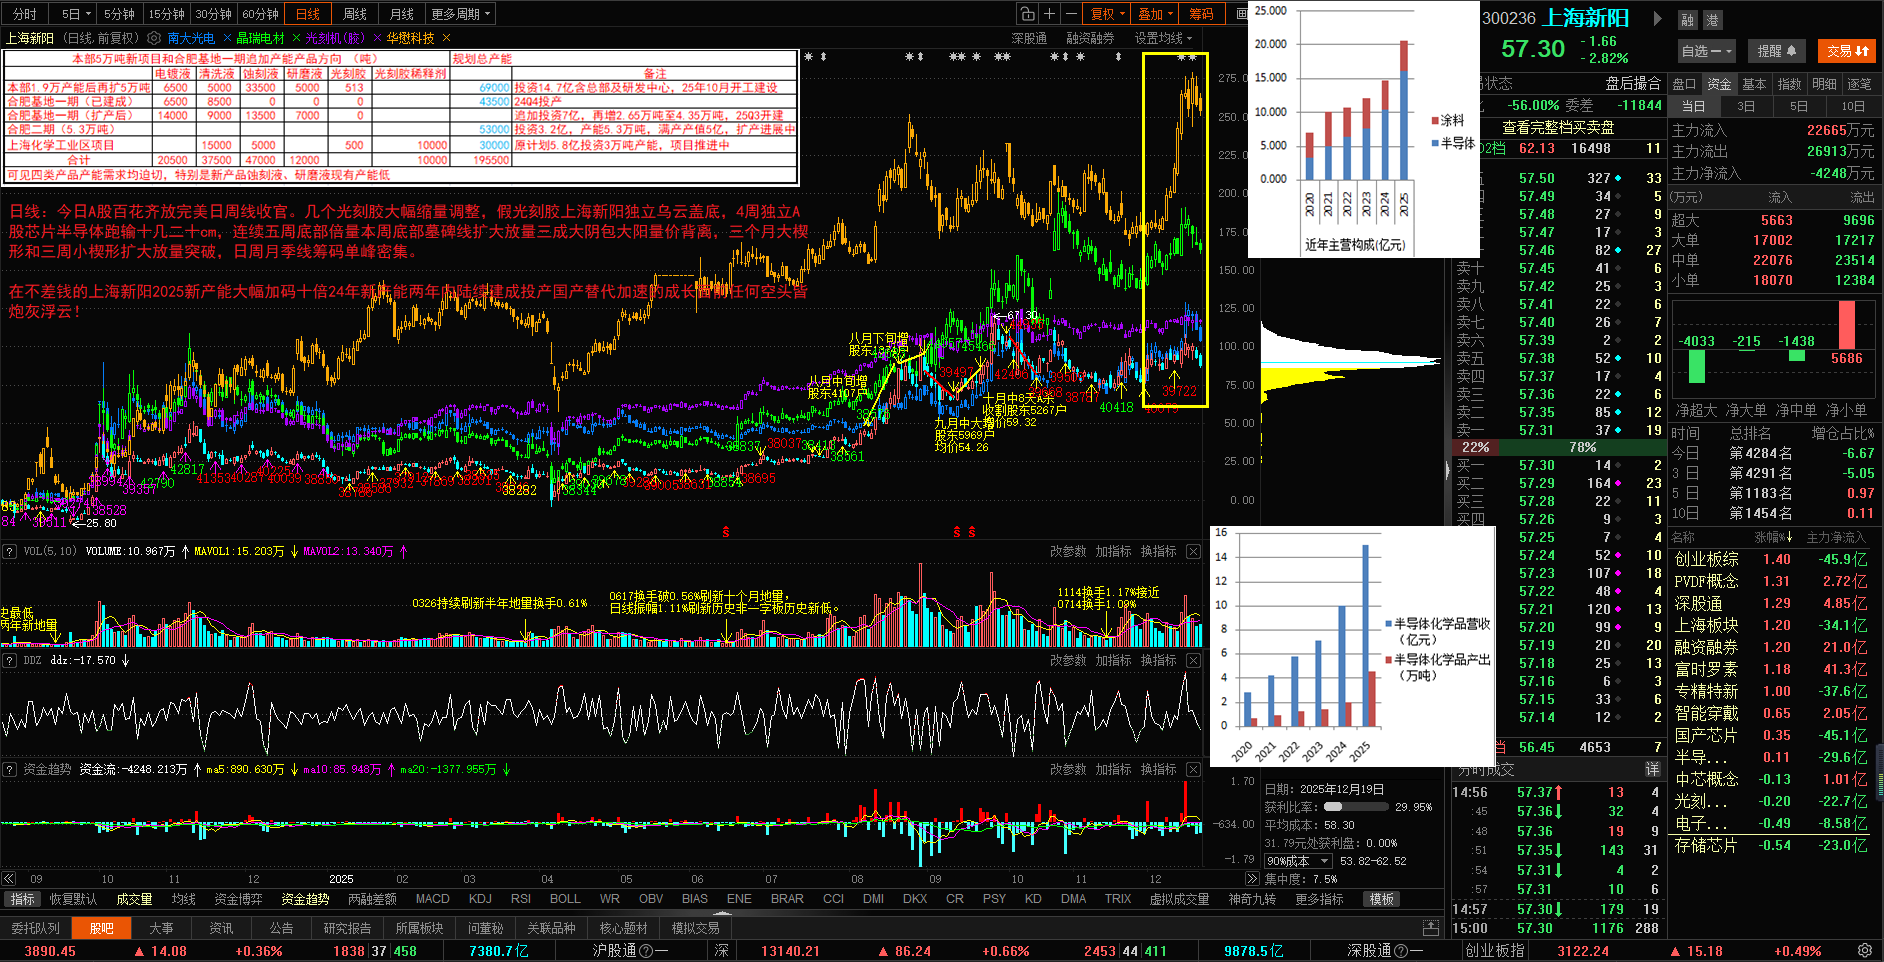Click 查看完整档买卖盘 link
This screenshot has width=1884, height=962.
tap(1558, 127)
